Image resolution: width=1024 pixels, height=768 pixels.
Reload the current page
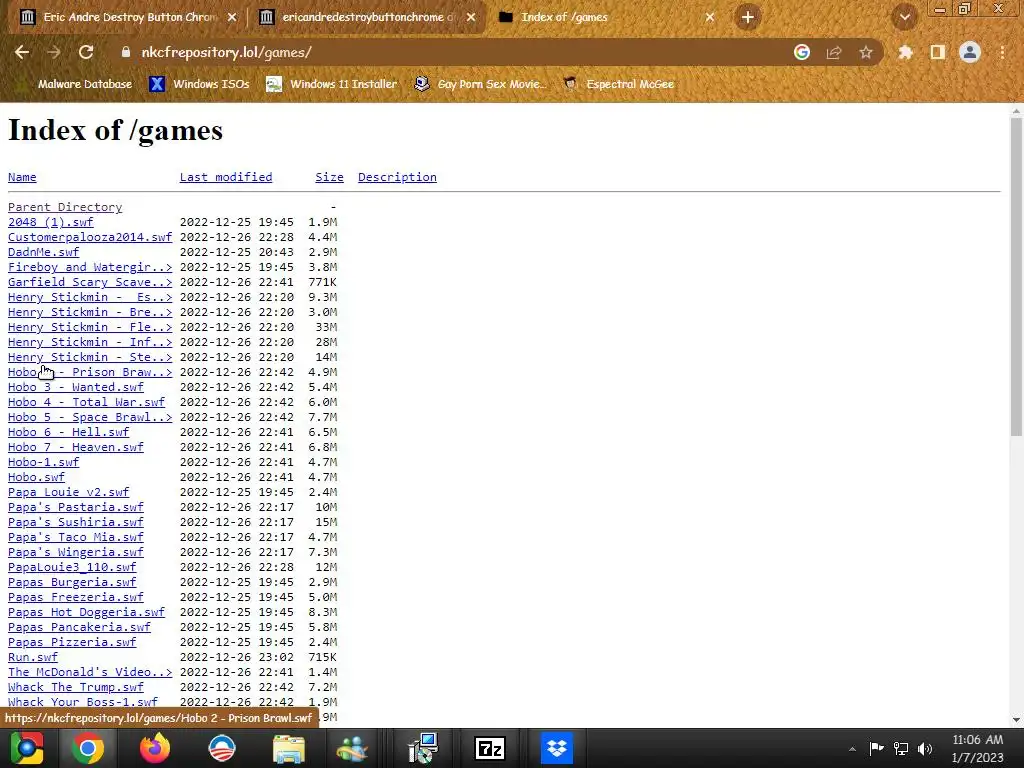coord(86,52)
